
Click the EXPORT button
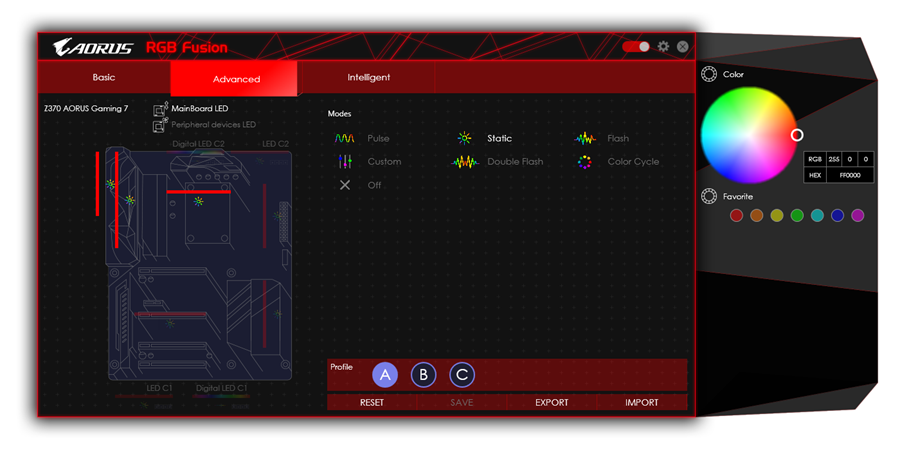pos(551,402)
